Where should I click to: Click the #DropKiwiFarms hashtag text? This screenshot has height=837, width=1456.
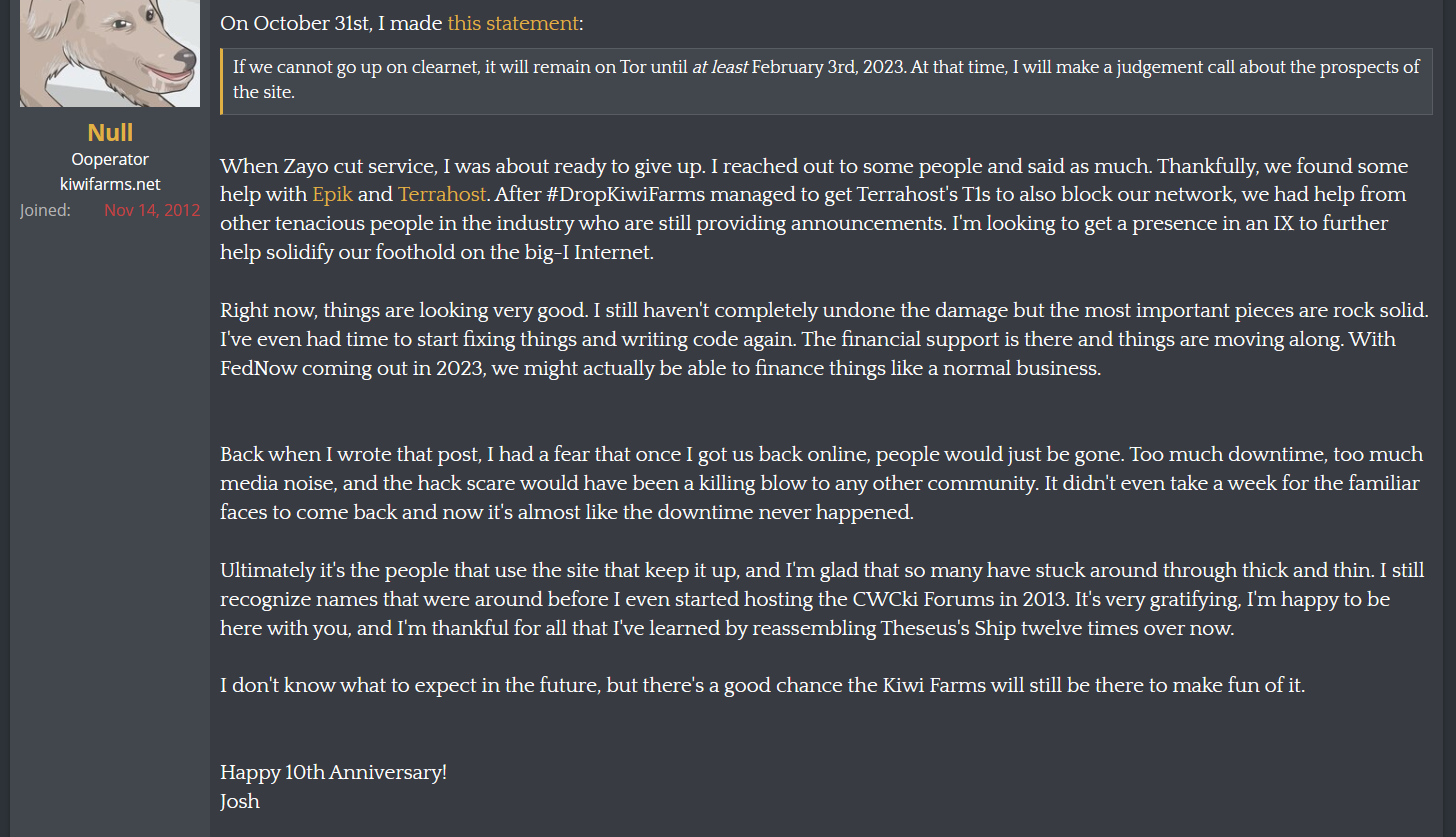(x=632, y=194)
